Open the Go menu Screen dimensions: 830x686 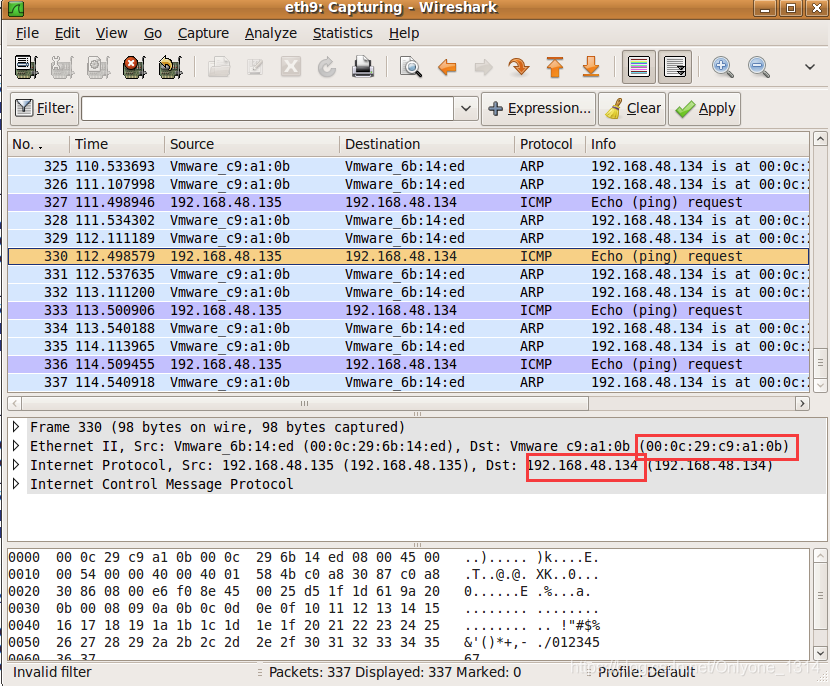point(152,33)
